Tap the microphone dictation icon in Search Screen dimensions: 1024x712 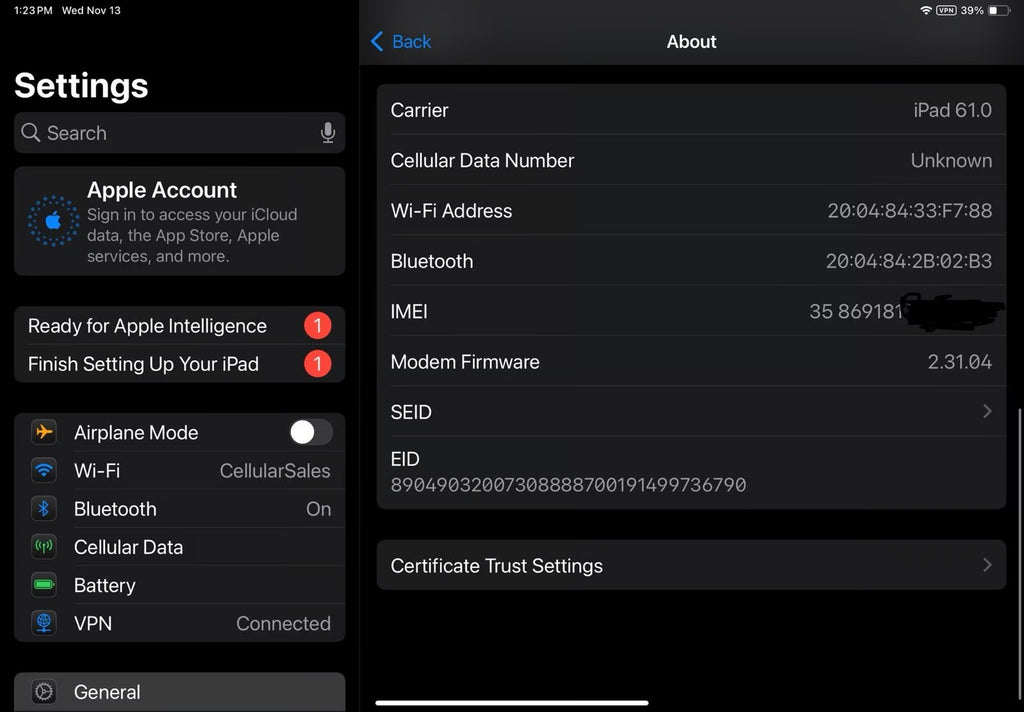[x=327, y=133]
